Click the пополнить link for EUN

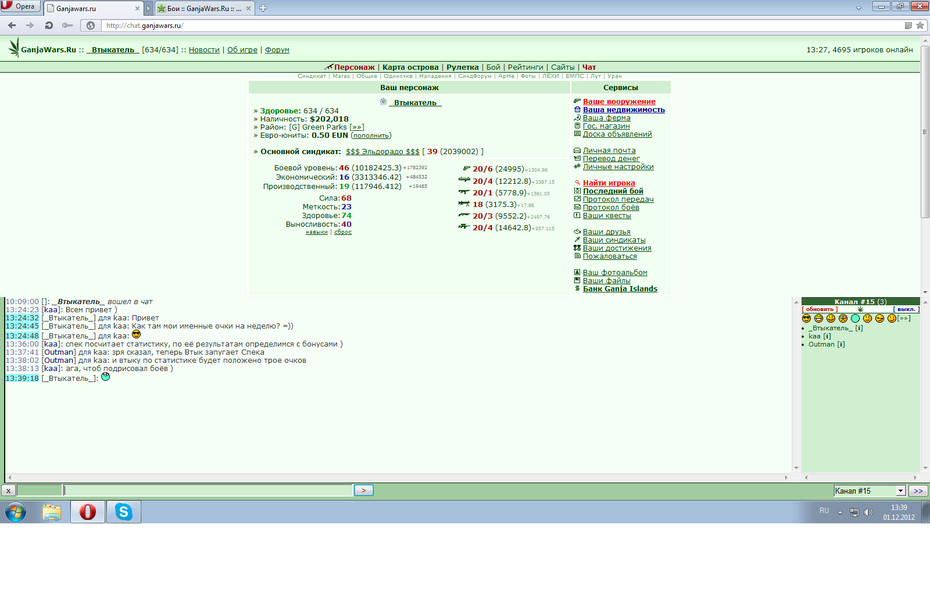tap(371, 135)
